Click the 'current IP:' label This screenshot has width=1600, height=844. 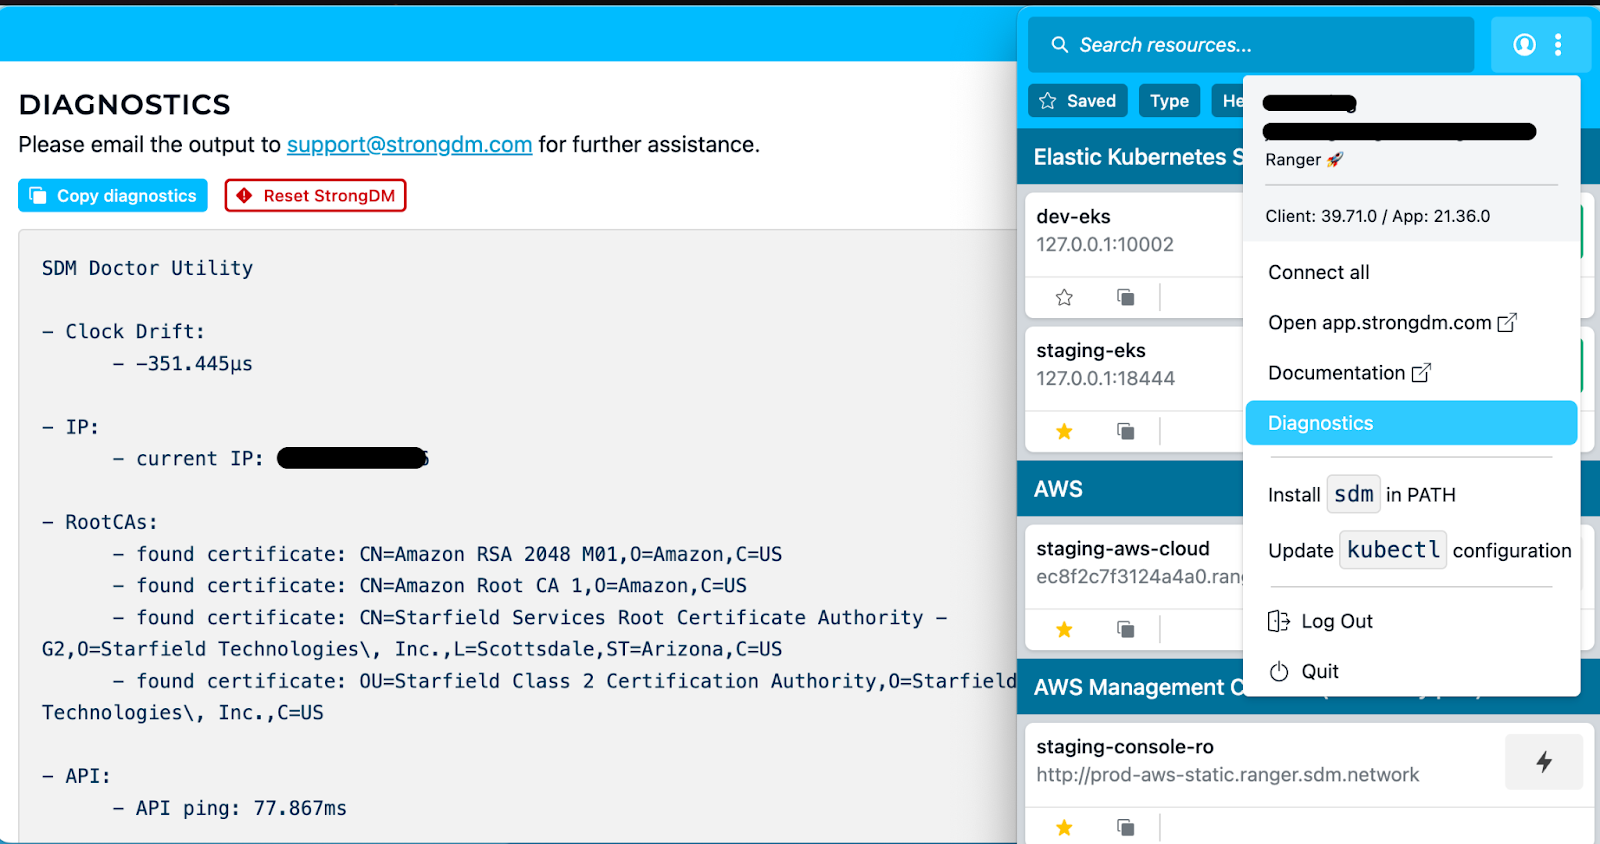pos(200,459)
